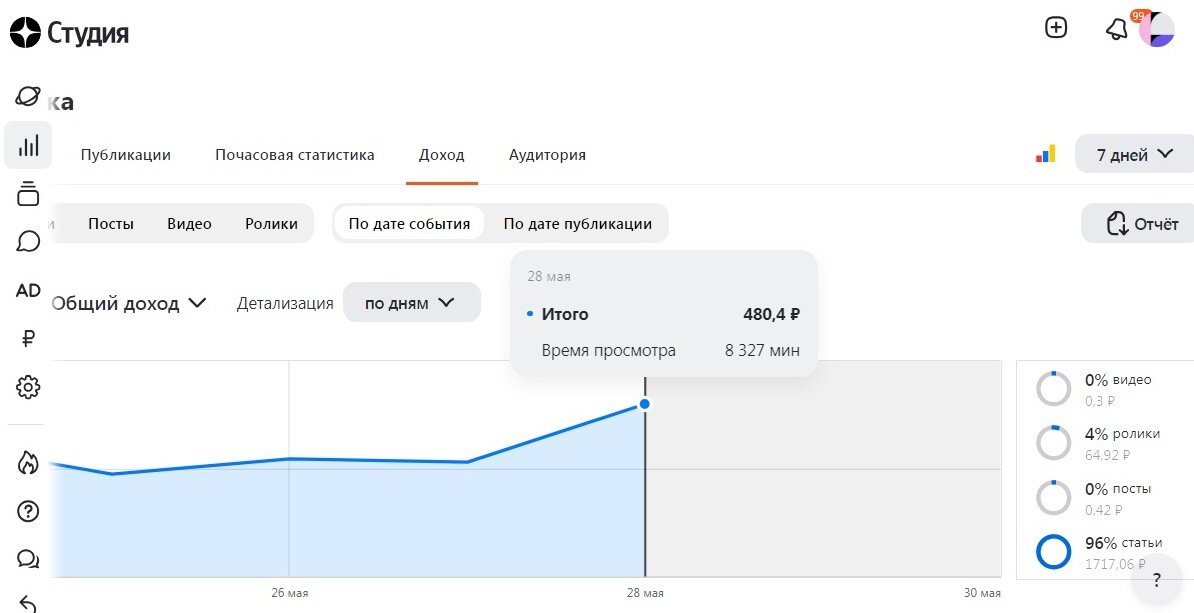Select По дате события option
Viewport: 1194px width, 613px height.
coord(410,224)
